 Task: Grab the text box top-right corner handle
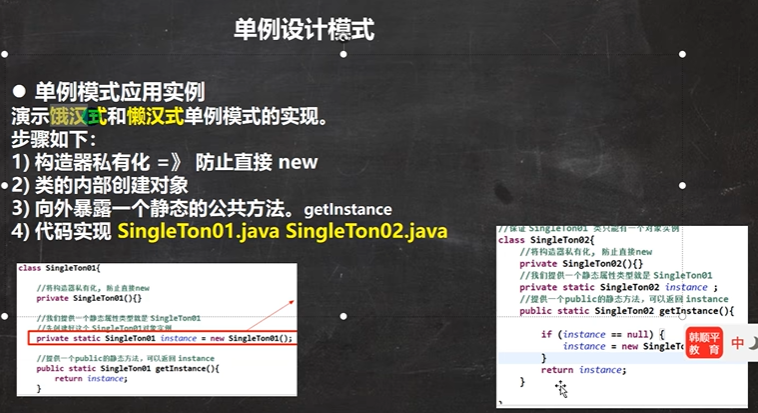tap(682, 54)
